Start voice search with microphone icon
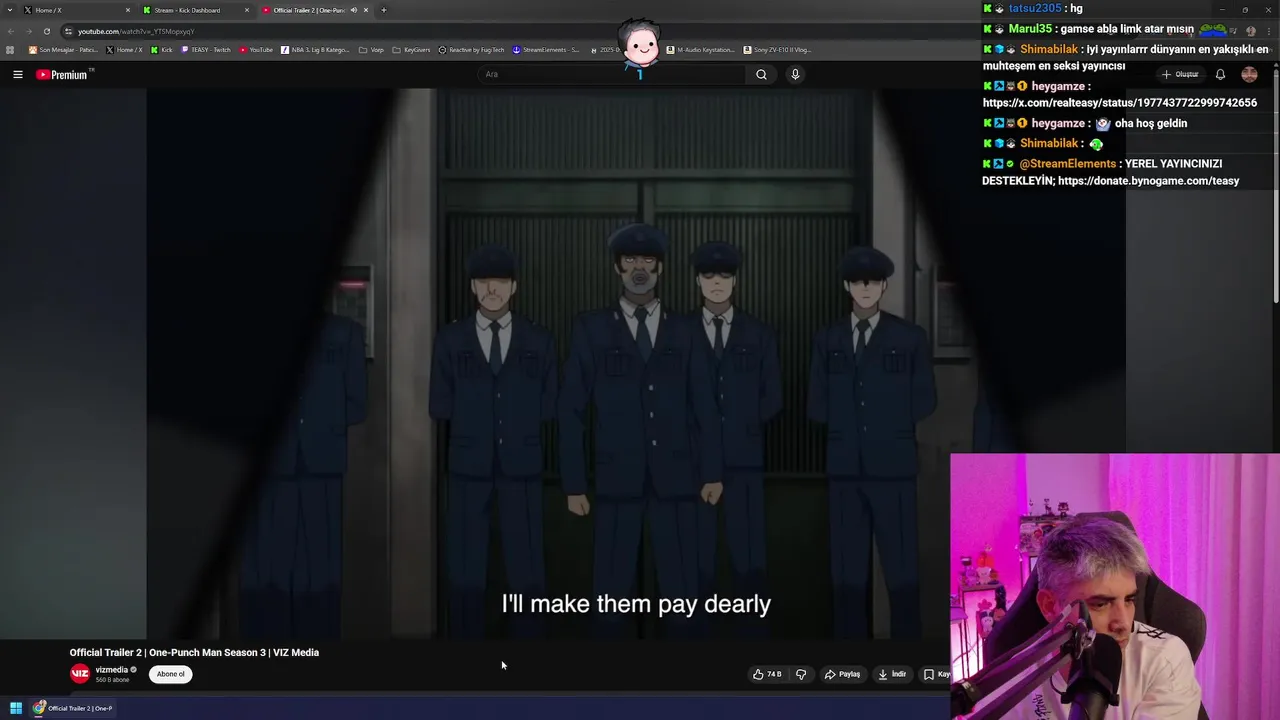1280x720 pixels. tap(795, 74)
